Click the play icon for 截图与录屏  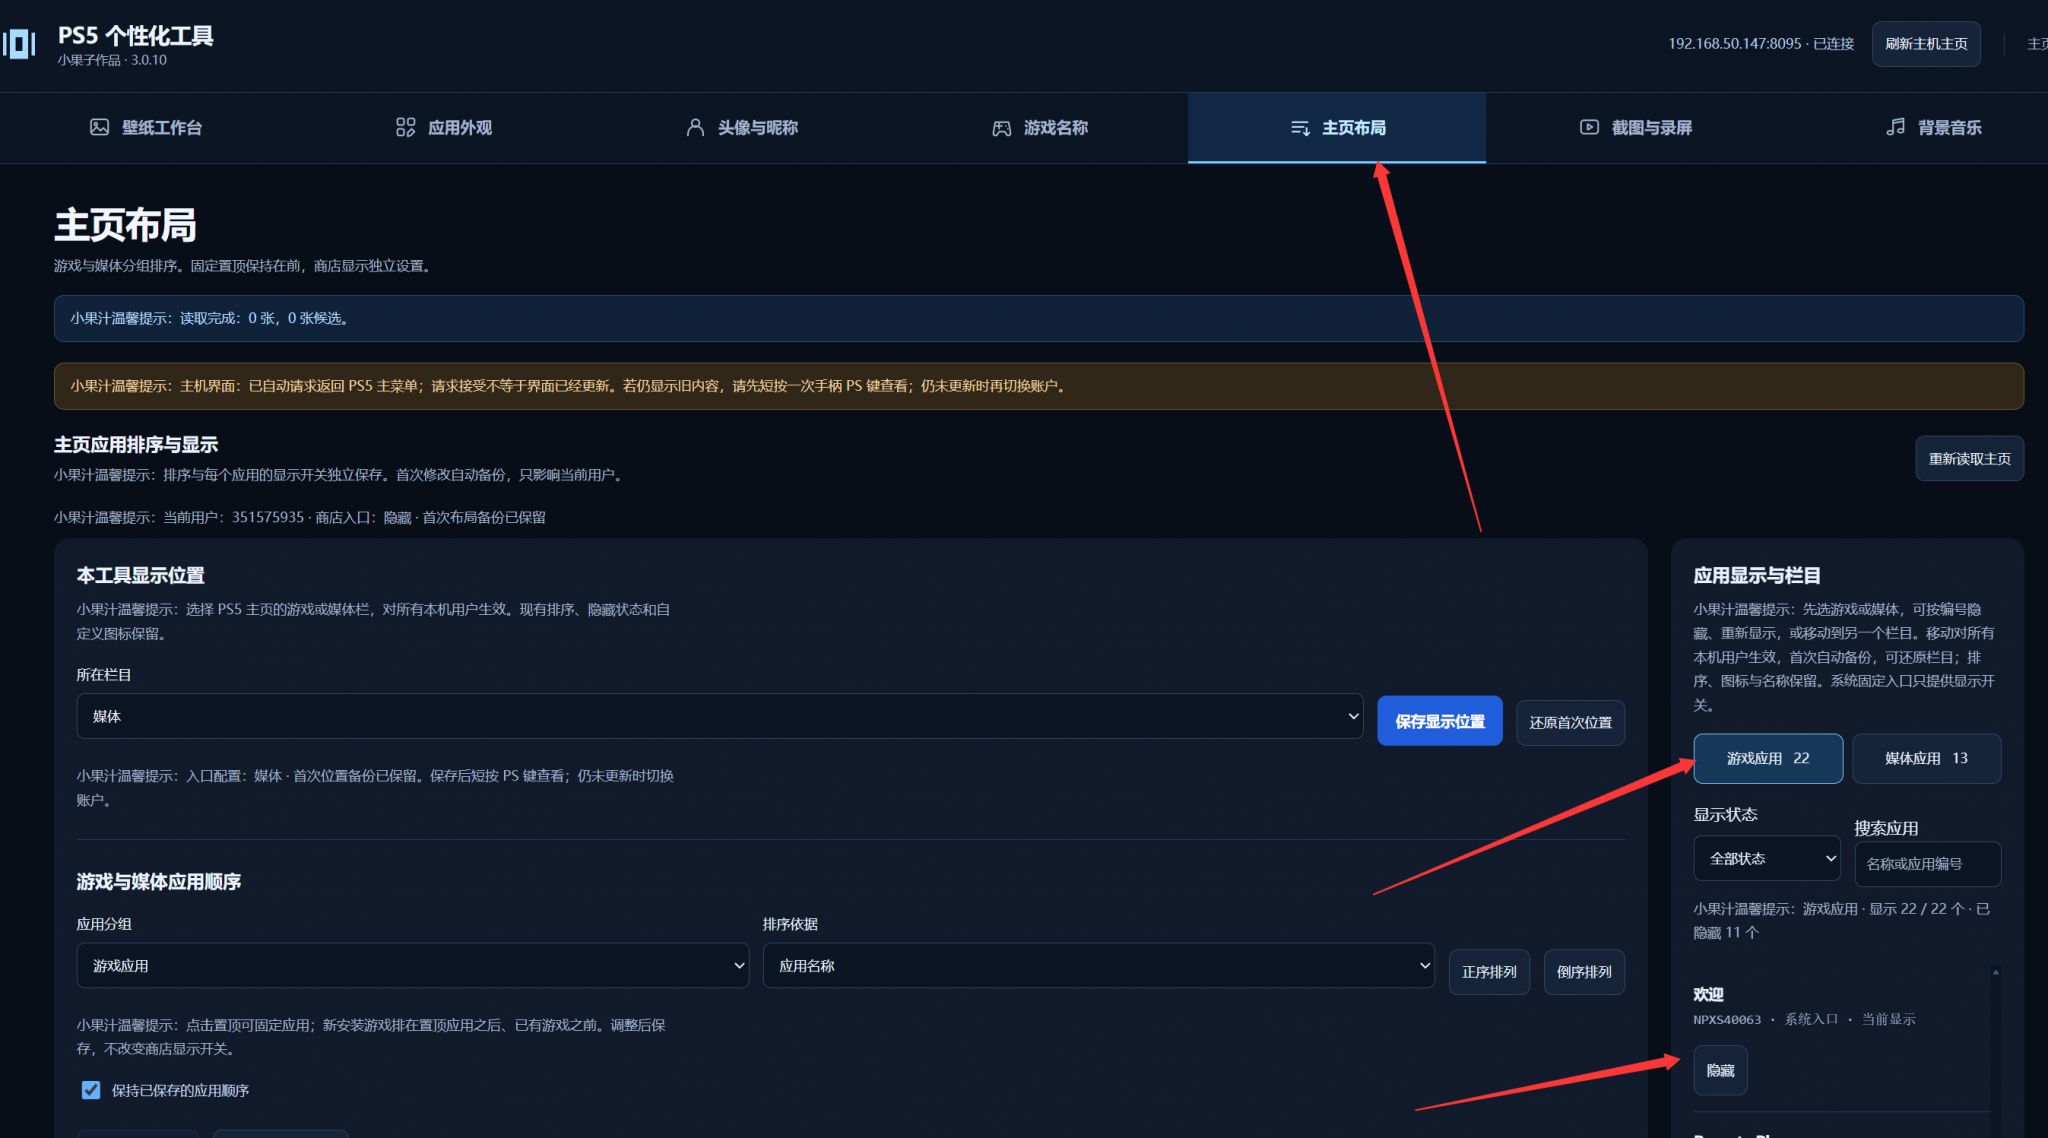pyautogui.click(x=1589, y=127)
